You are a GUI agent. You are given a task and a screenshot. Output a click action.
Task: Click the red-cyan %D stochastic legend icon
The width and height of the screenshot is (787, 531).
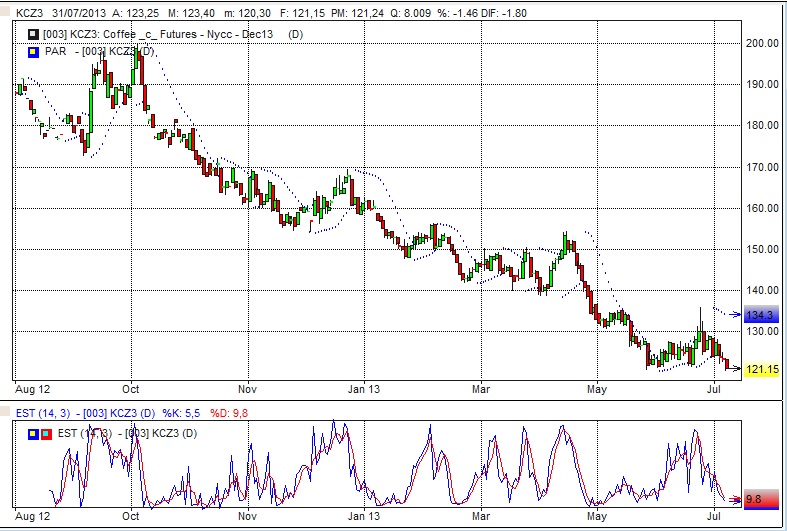[x=44, y=432]
